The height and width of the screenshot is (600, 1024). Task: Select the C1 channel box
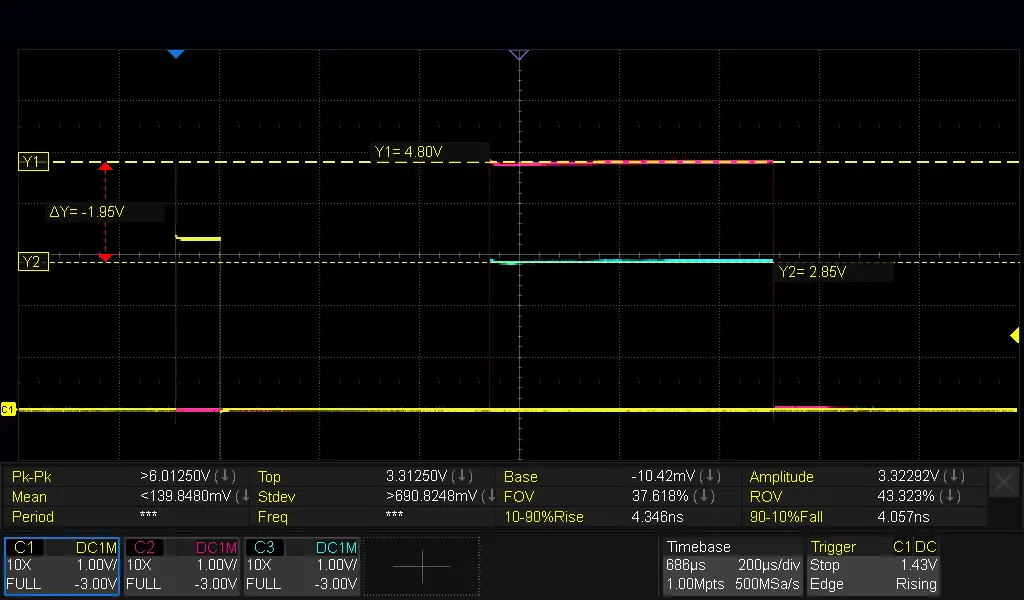[61, 566]
